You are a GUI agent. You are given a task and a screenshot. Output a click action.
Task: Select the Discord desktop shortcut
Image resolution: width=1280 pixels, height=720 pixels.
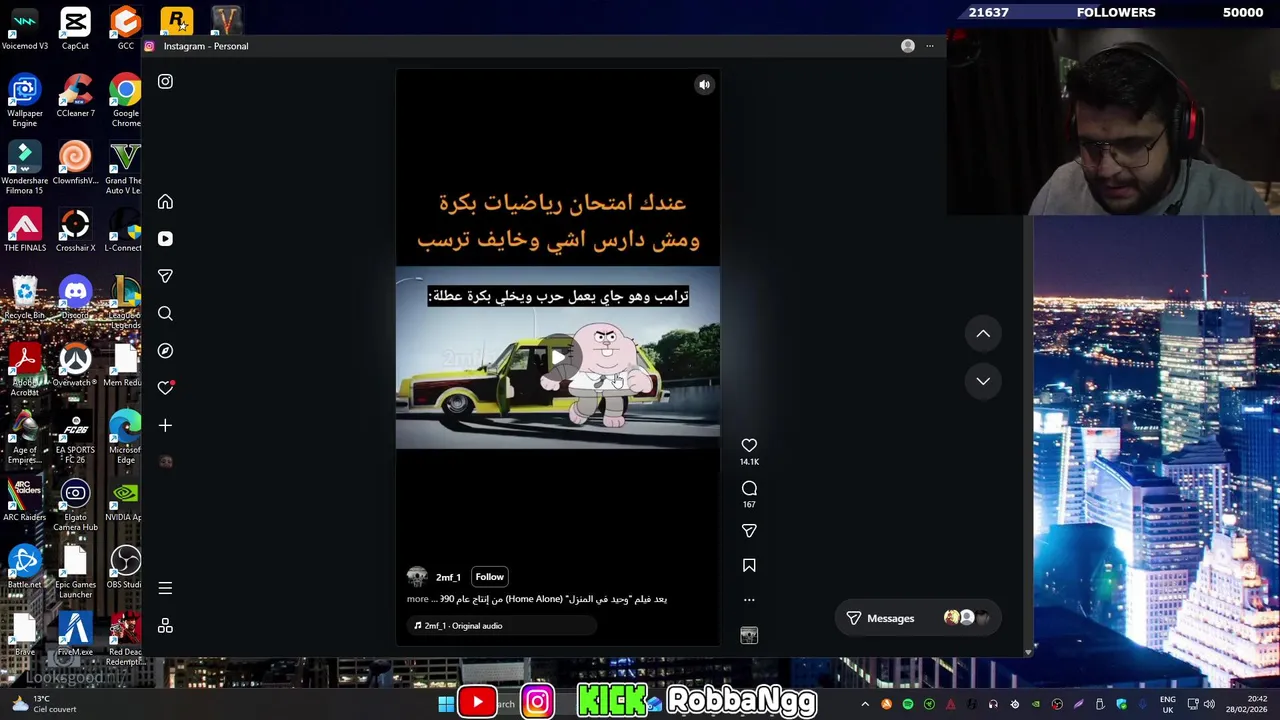(x=75, y=298)
